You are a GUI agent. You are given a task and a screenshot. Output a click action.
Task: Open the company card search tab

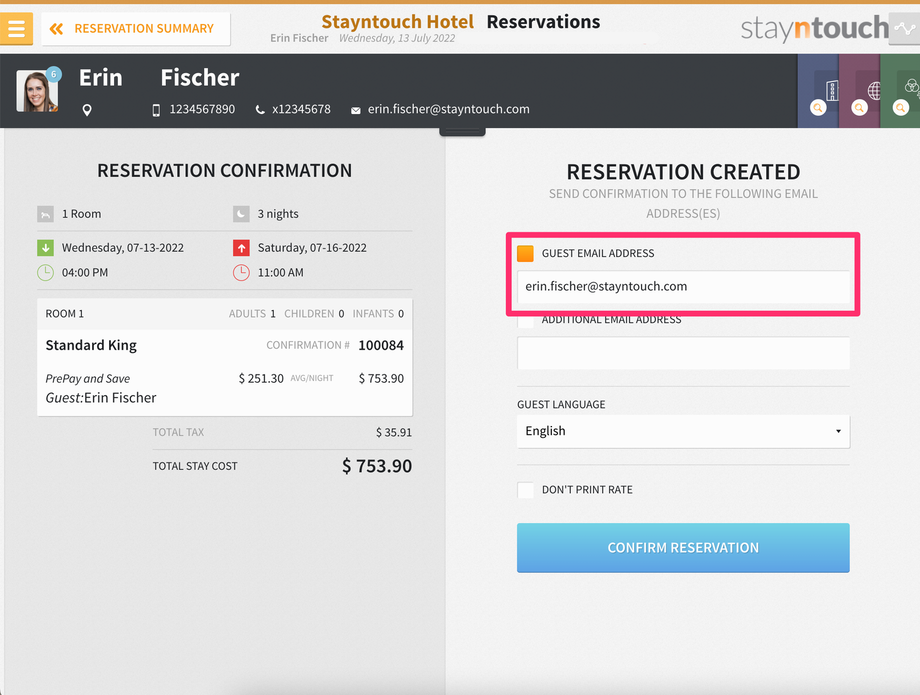[x=818, y=91]
